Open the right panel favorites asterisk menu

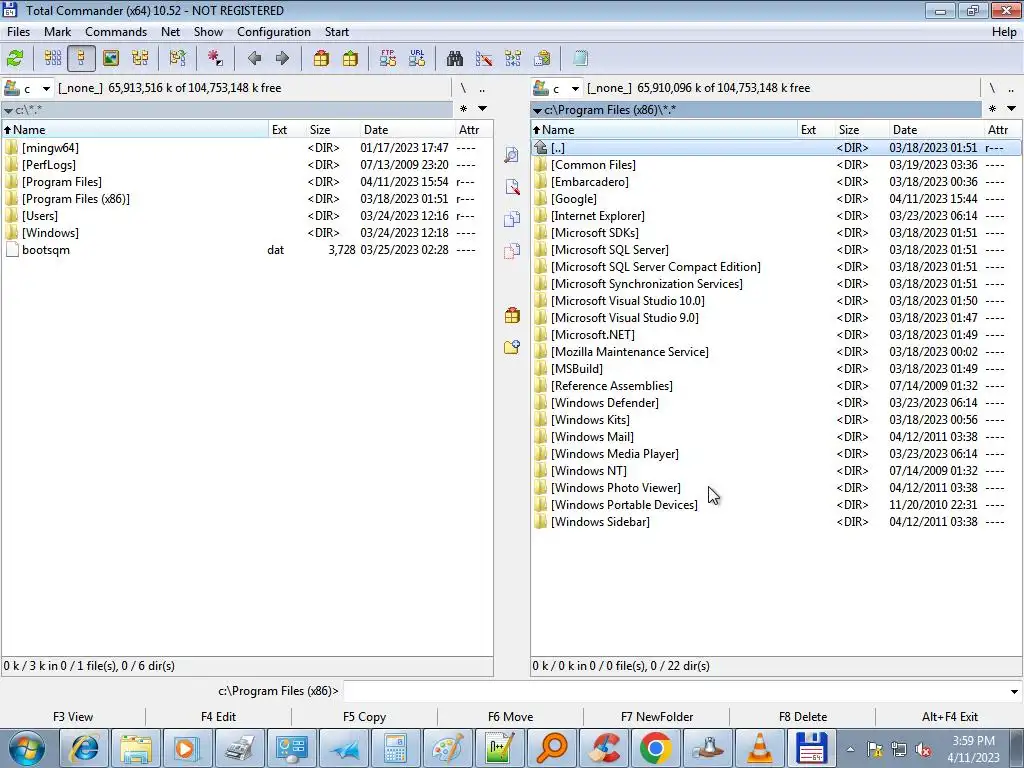click(x=992, y=109)
